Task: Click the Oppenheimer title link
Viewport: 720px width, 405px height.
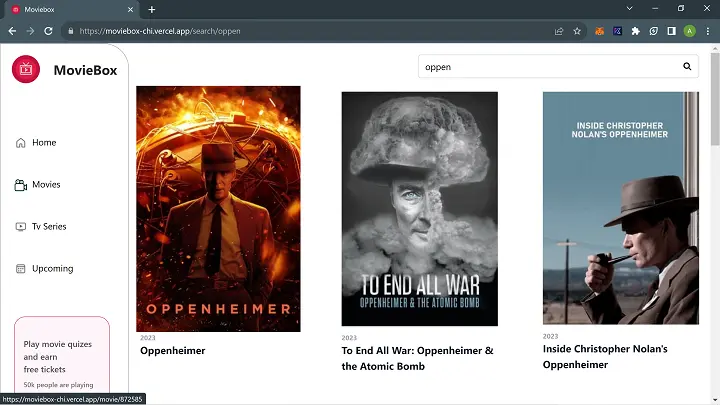Action: (x=173, y=351)
